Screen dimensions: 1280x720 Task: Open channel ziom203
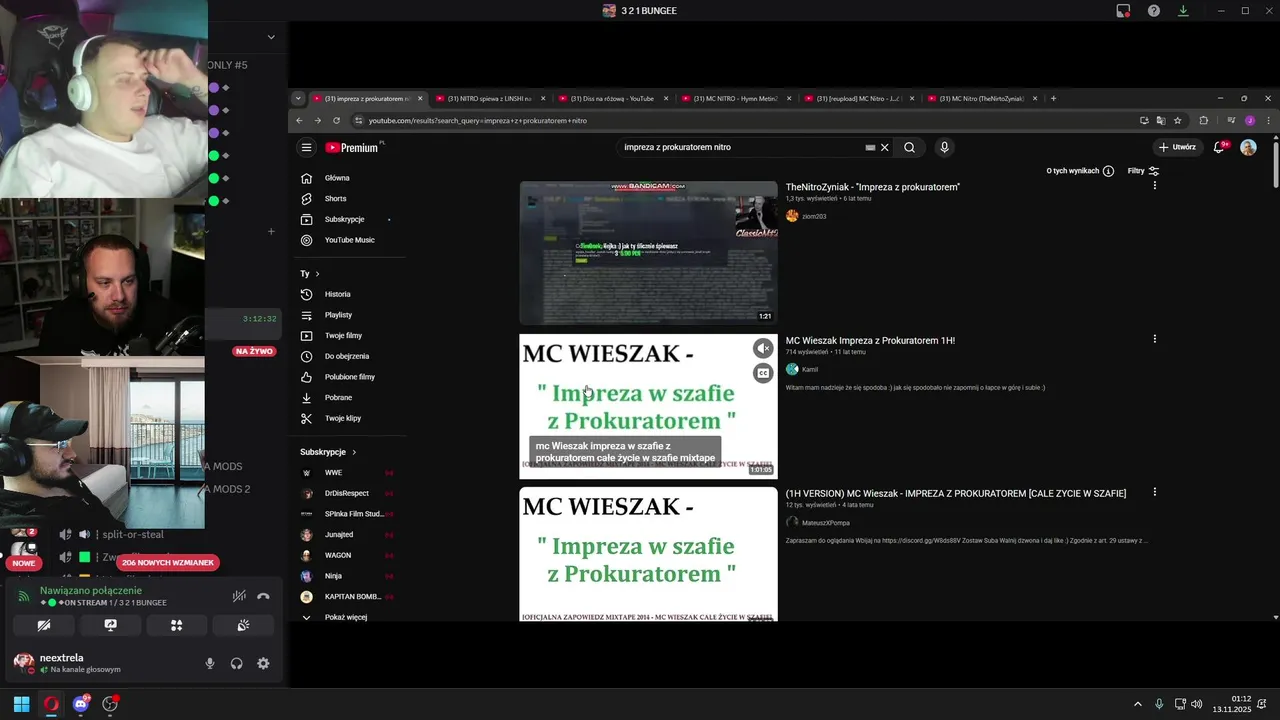point(814,216)
